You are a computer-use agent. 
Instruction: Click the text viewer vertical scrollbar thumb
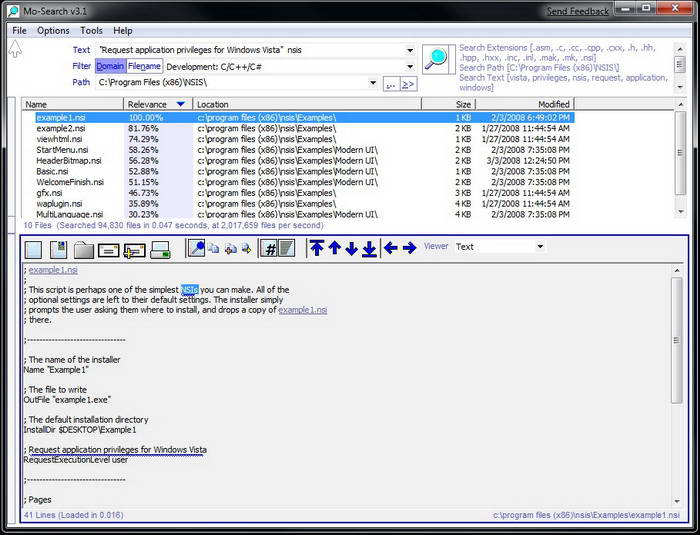[x=676, y=340]
